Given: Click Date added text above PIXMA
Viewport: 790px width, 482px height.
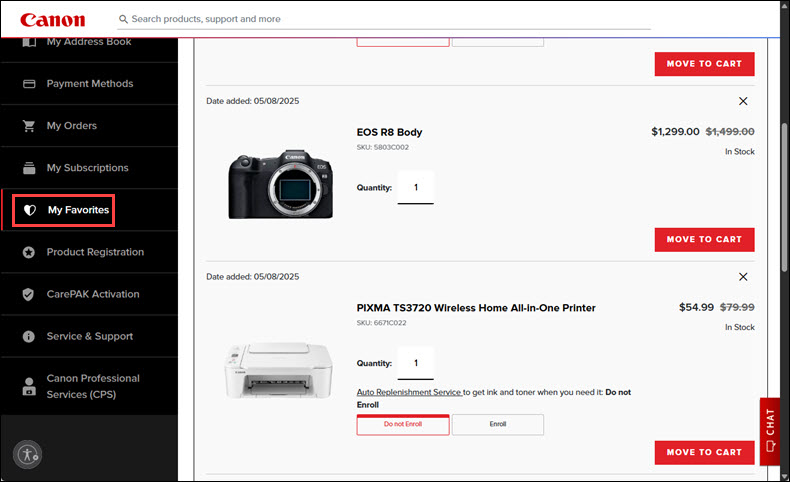Looking at the screenshot, I should [x=252, y=277].
